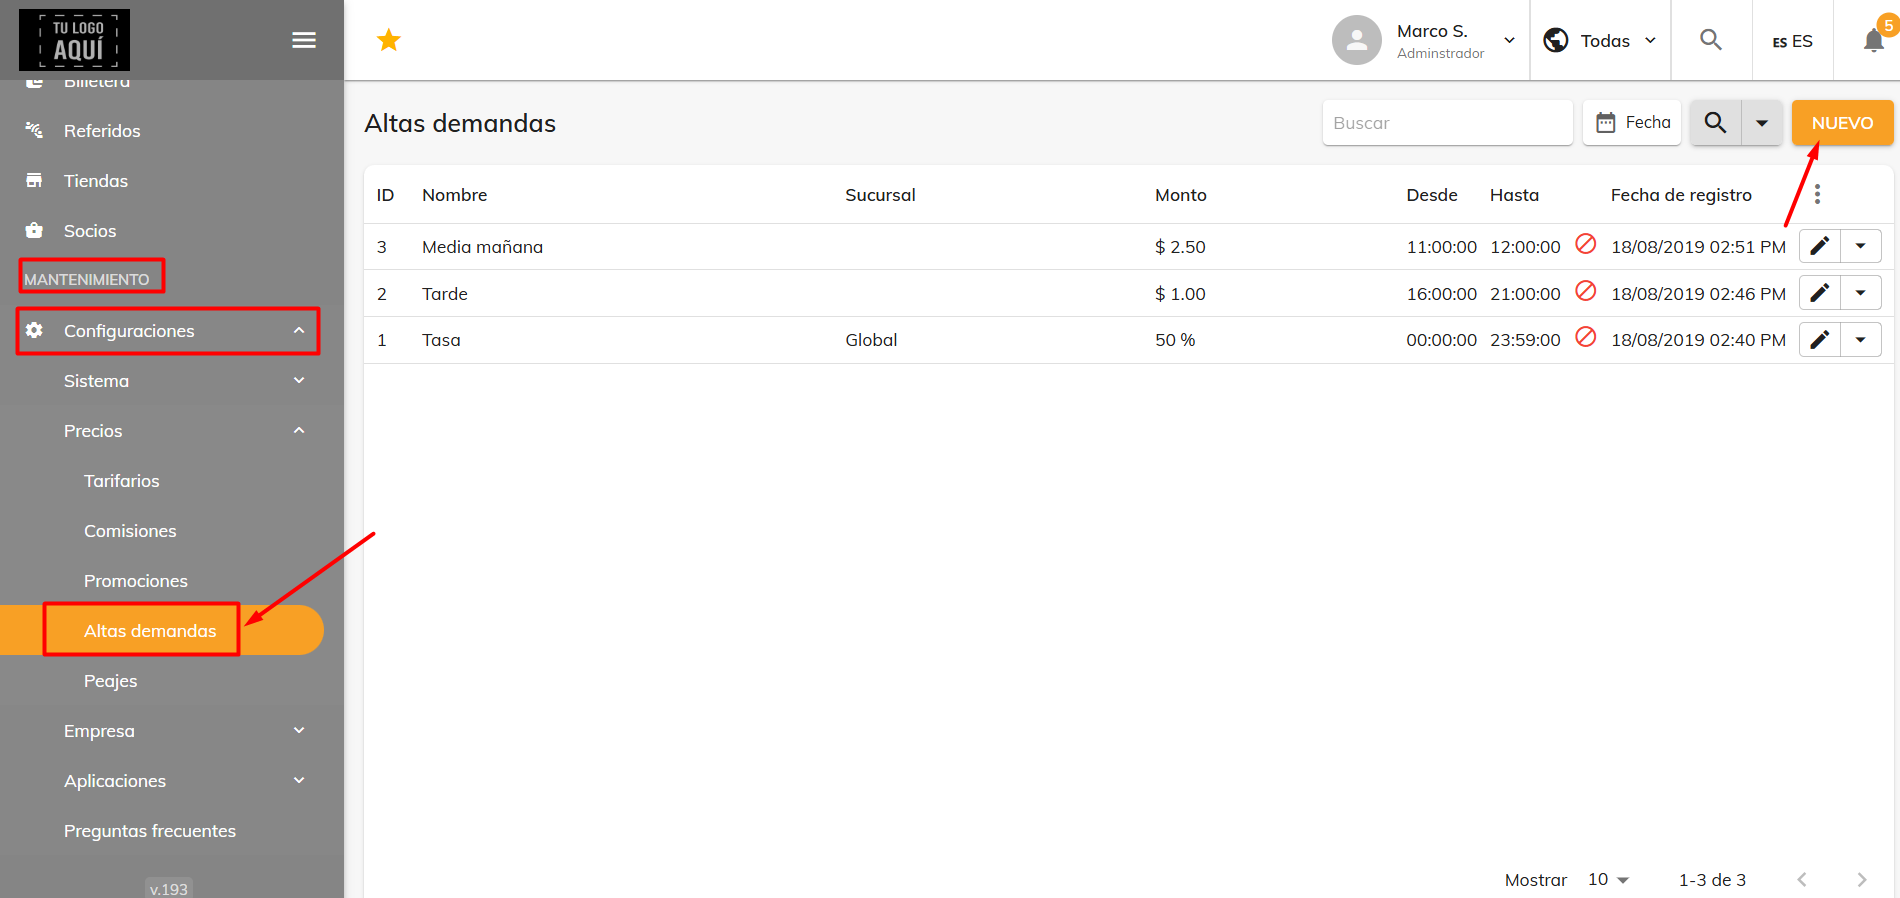
Task: Click the disabled status icon in Tasa row
Action: point(1586,337)
